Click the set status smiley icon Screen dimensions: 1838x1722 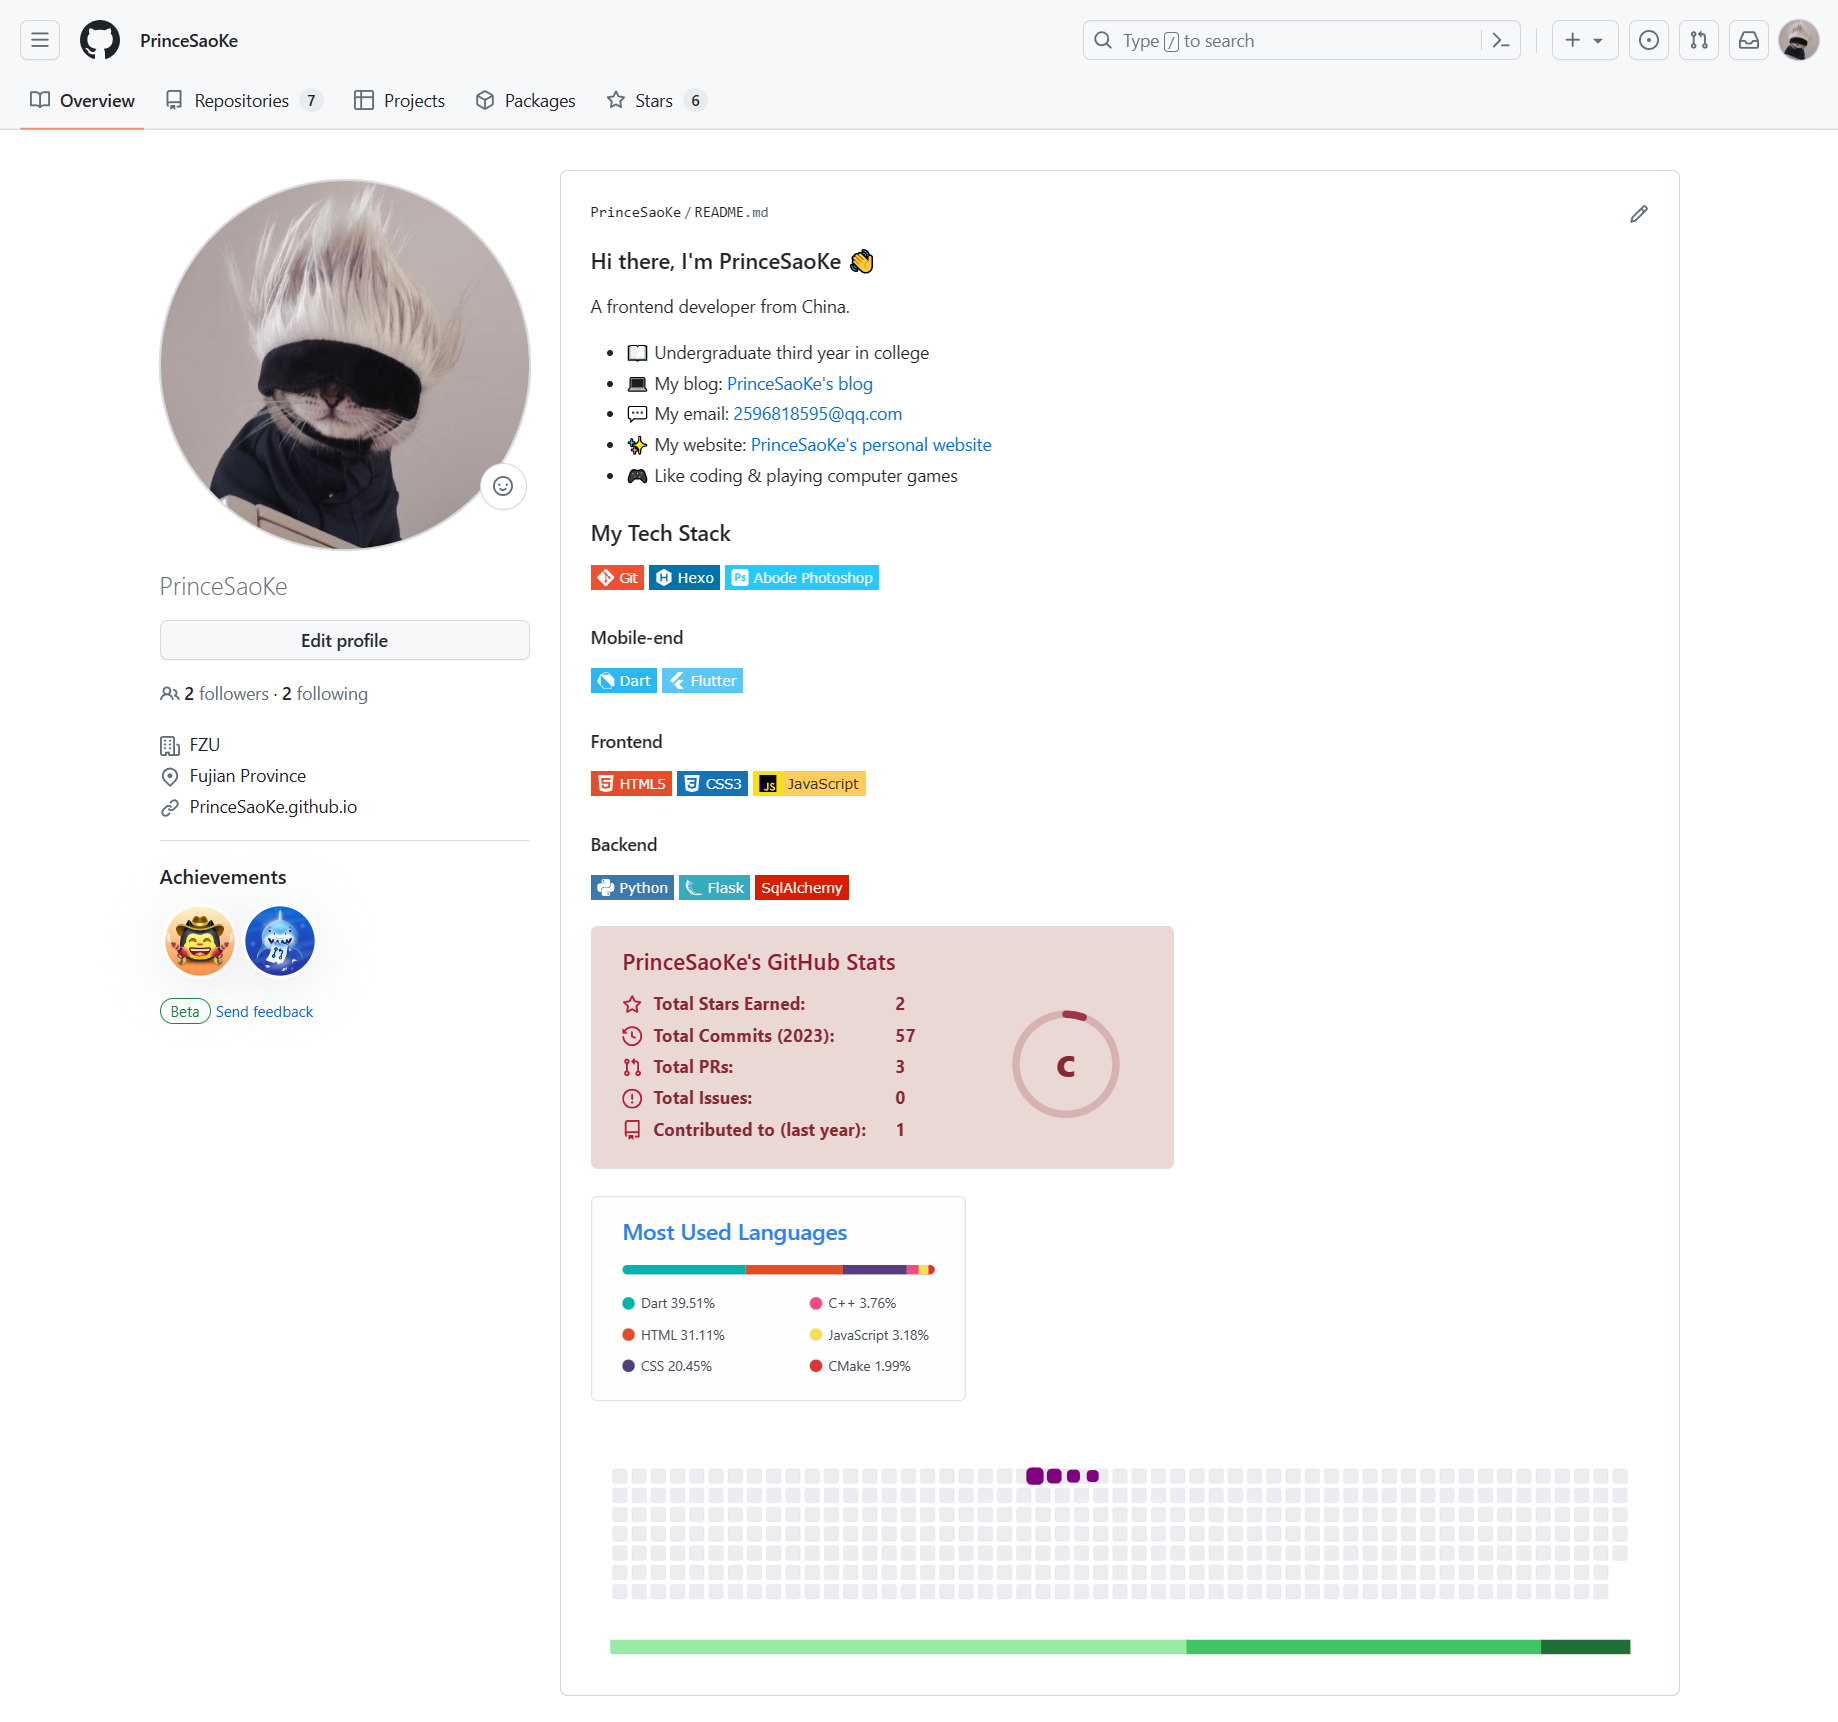click(503, 486)
